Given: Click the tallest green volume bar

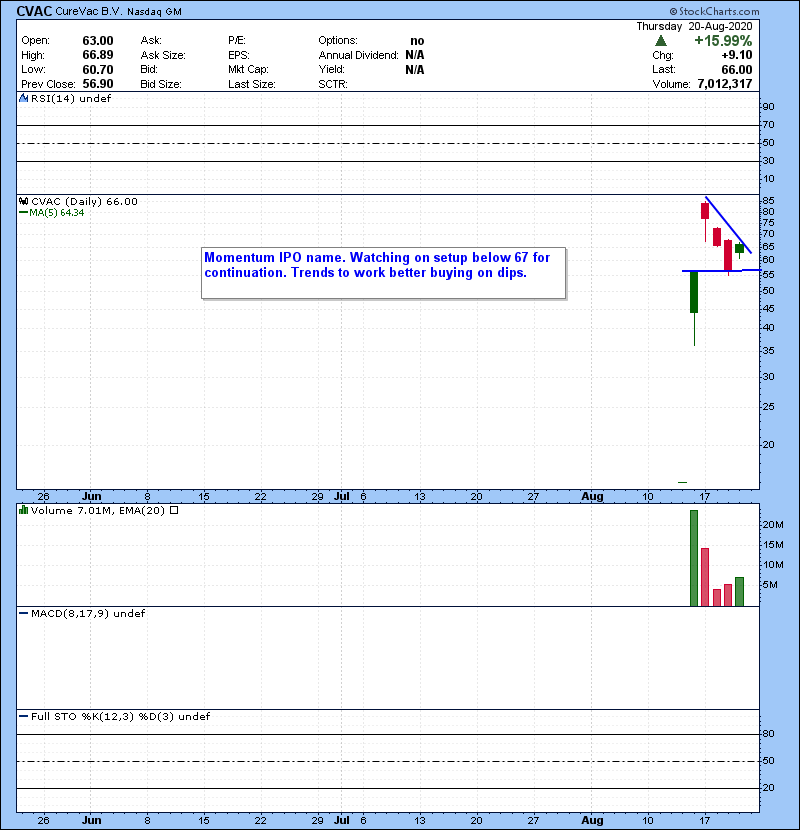Looking at the screenshot, I should coord(694,558).
